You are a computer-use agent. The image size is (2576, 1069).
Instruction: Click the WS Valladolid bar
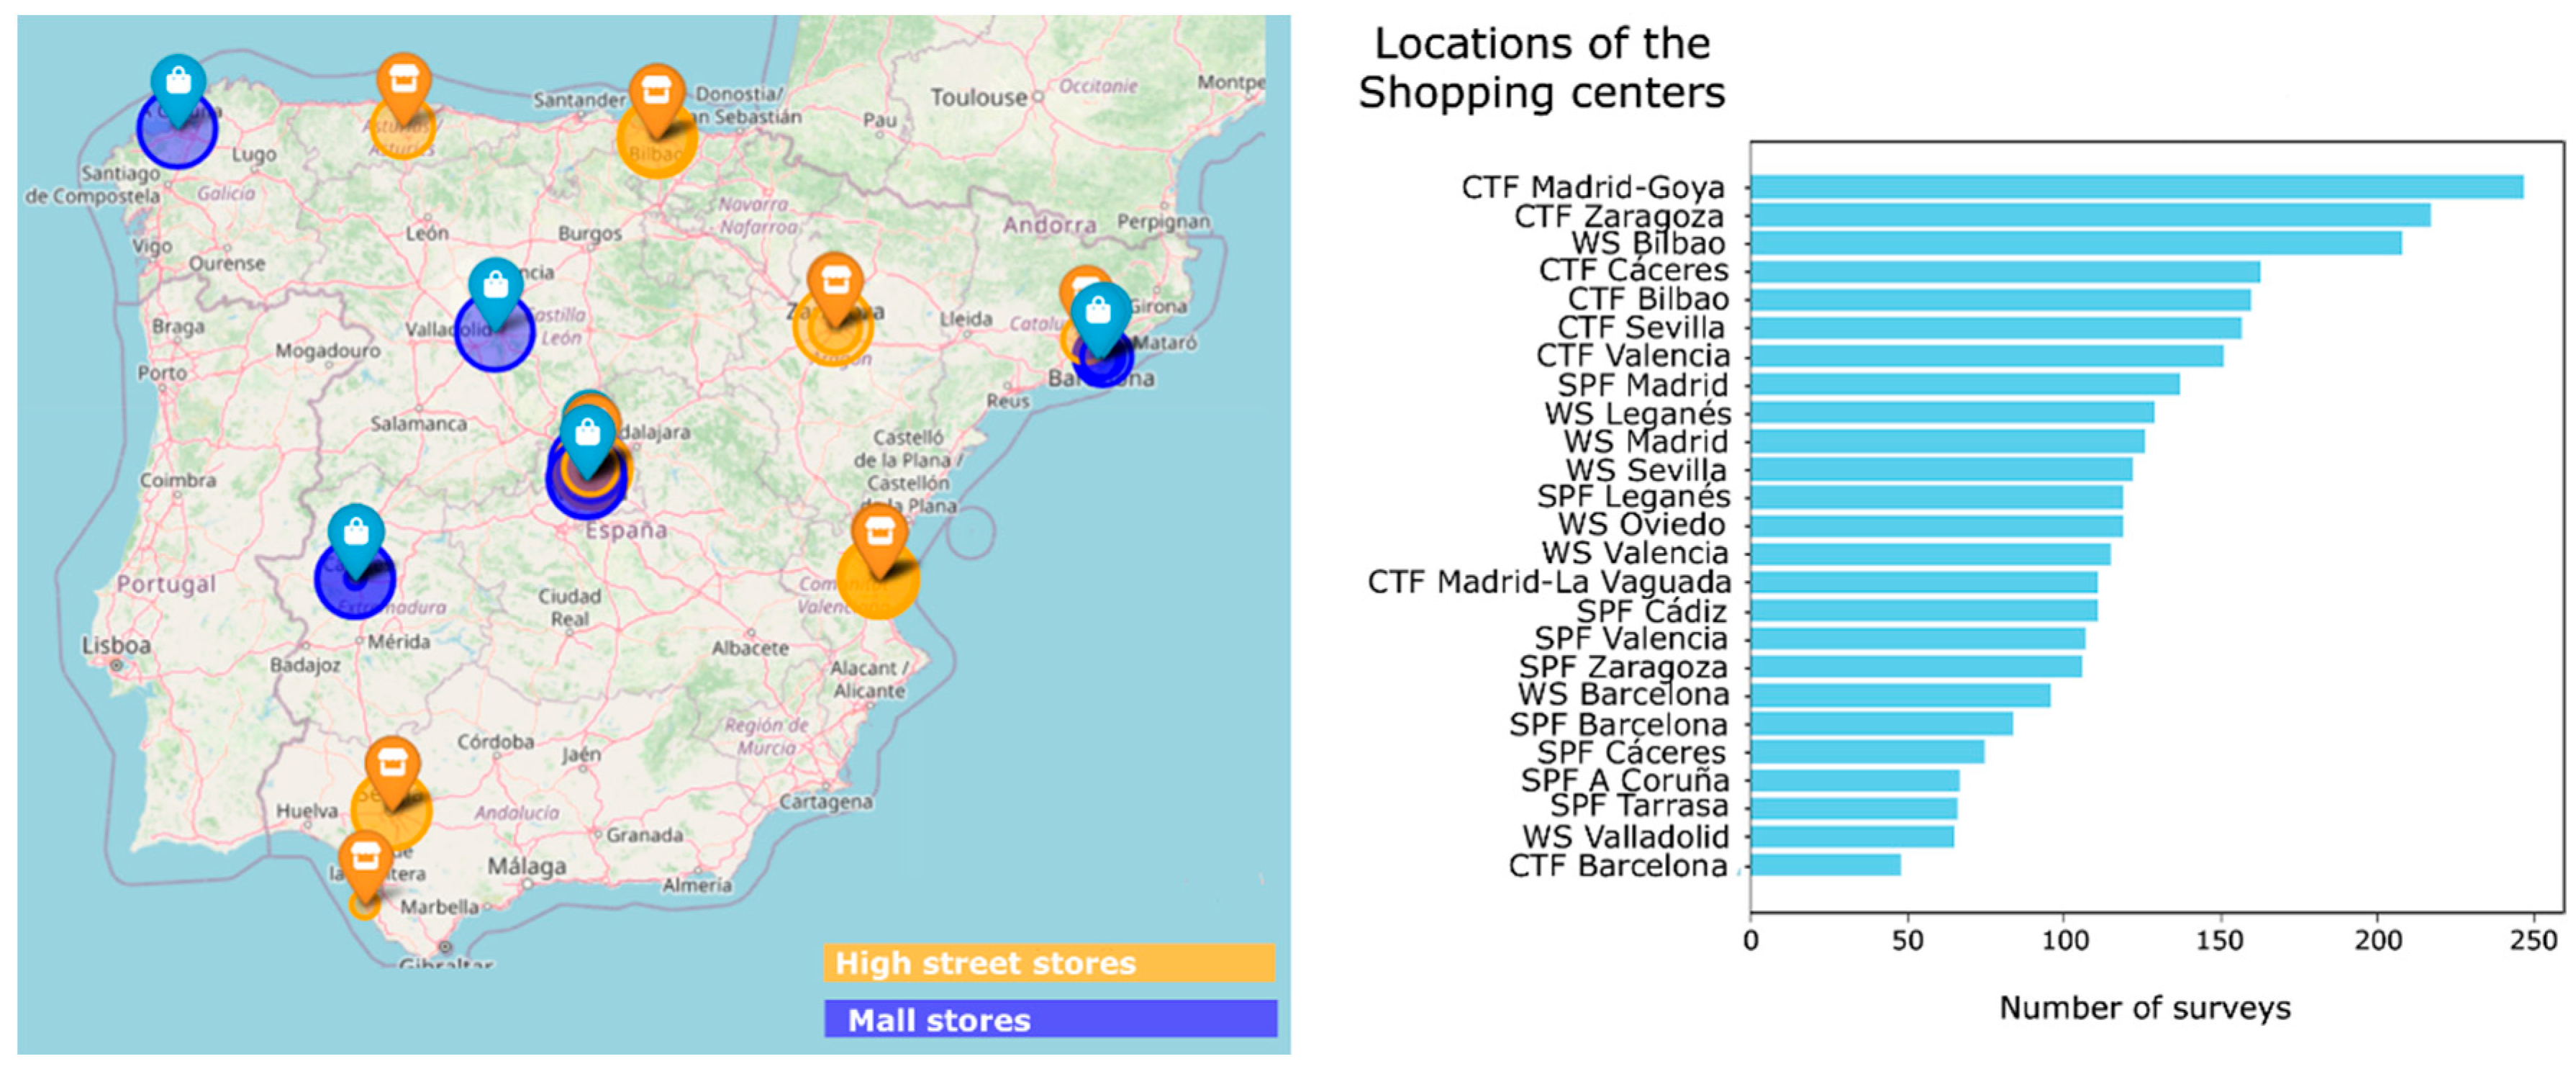1852,836
